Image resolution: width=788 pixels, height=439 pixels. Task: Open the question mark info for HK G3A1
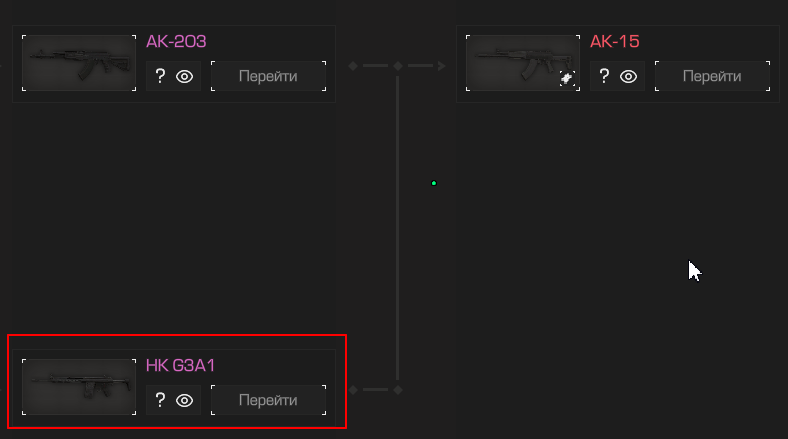(160, 400)
